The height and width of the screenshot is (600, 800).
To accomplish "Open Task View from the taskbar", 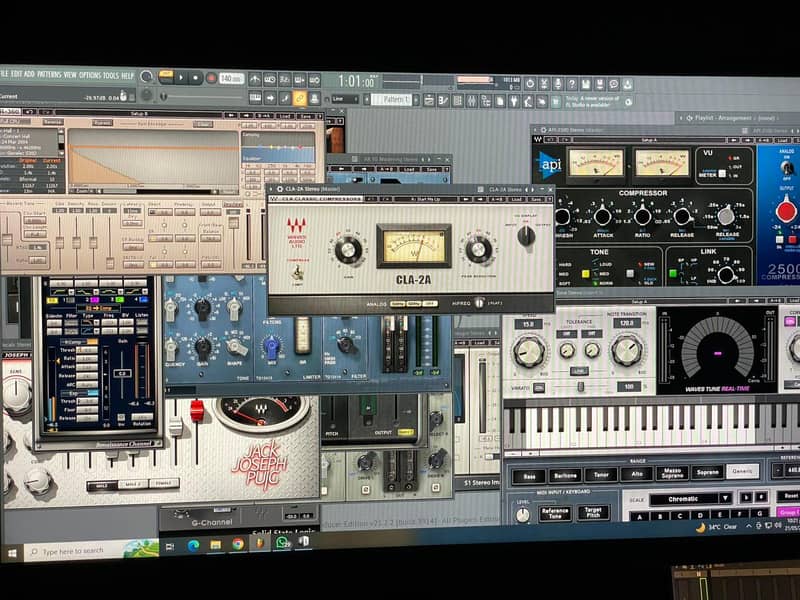I will click(x=170, y=546).
